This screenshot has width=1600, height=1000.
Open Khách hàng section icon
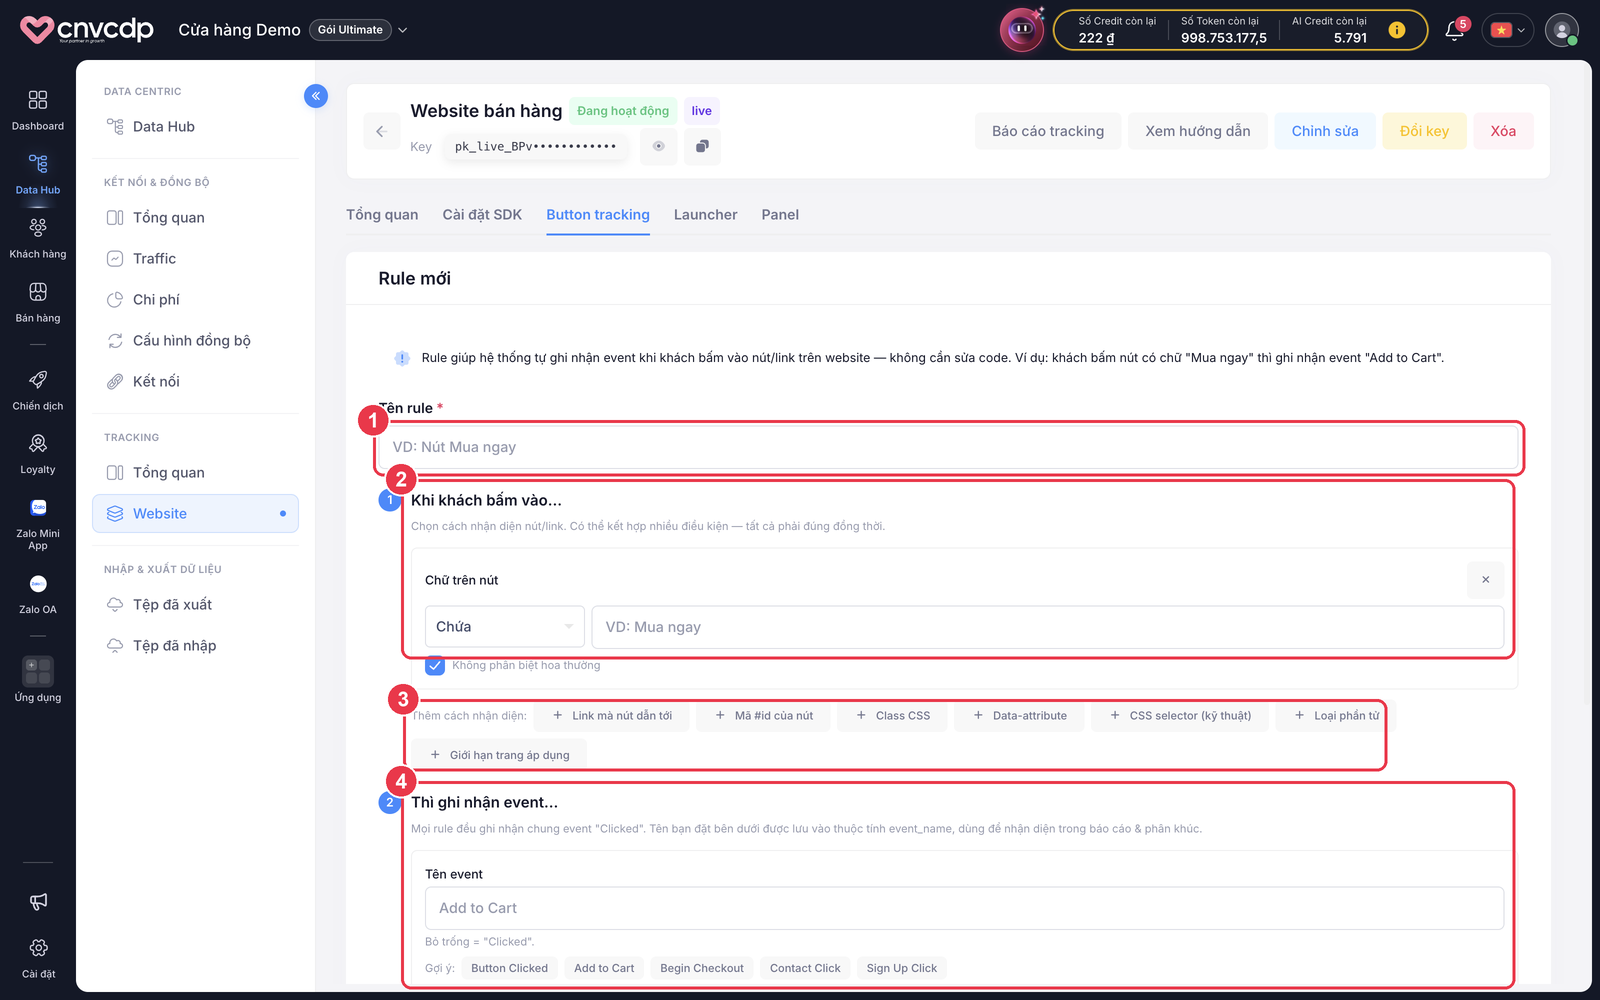coord(38,228)
